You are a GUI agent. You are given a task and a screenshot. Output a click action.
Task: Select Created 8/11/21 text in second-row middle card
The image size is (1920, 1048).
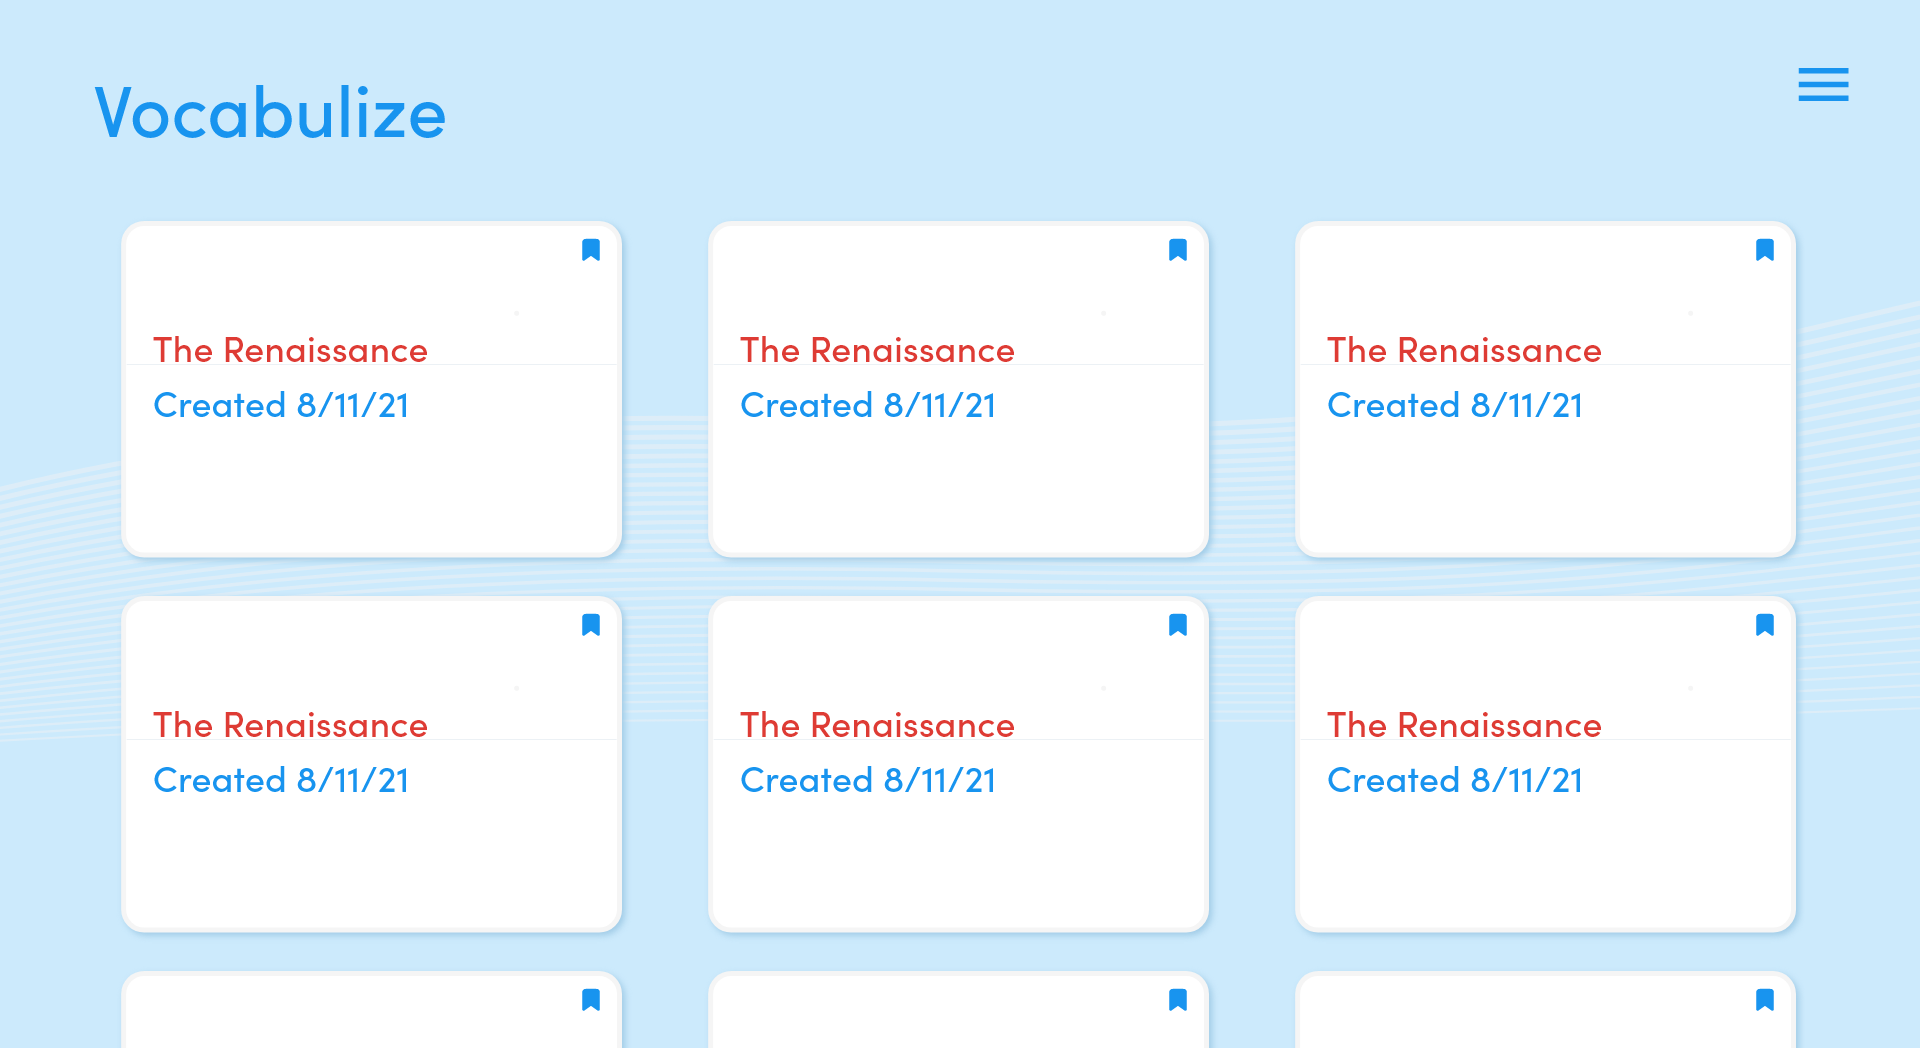pyautogui.click(x=868, y=780)
